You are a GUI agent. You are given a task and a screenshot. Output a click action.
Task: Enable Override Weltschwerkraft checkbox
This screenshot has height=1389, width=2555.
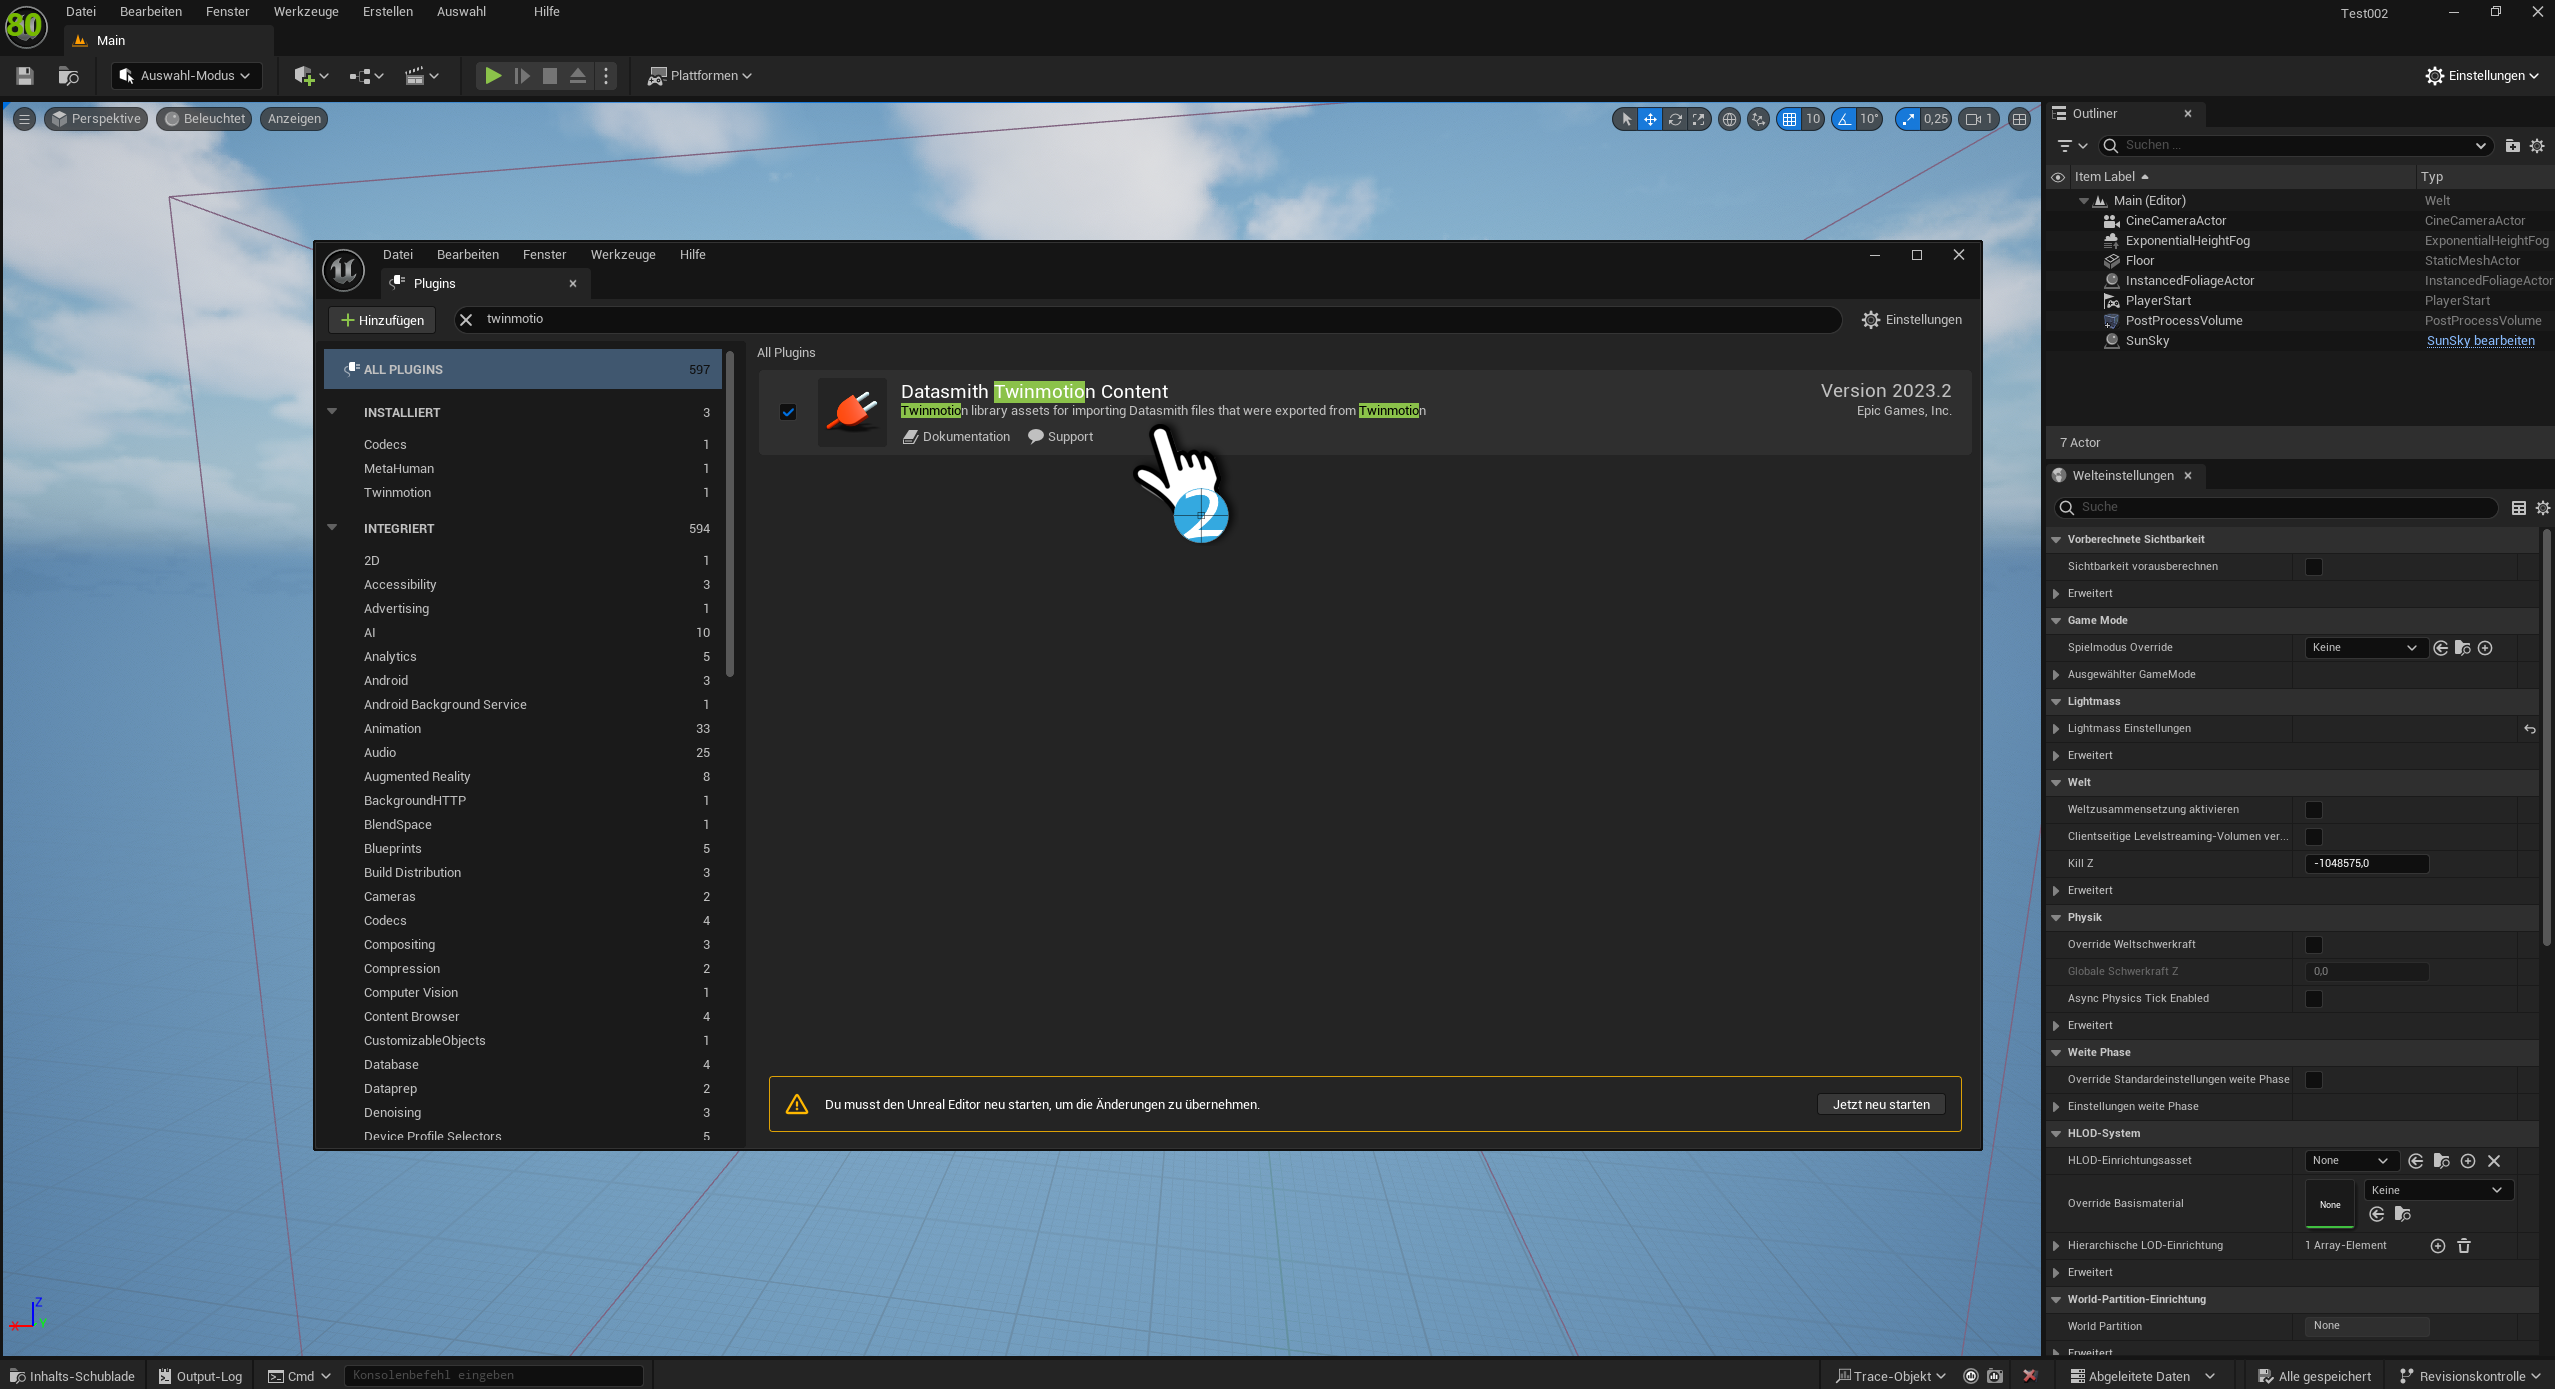(2314, 945)
